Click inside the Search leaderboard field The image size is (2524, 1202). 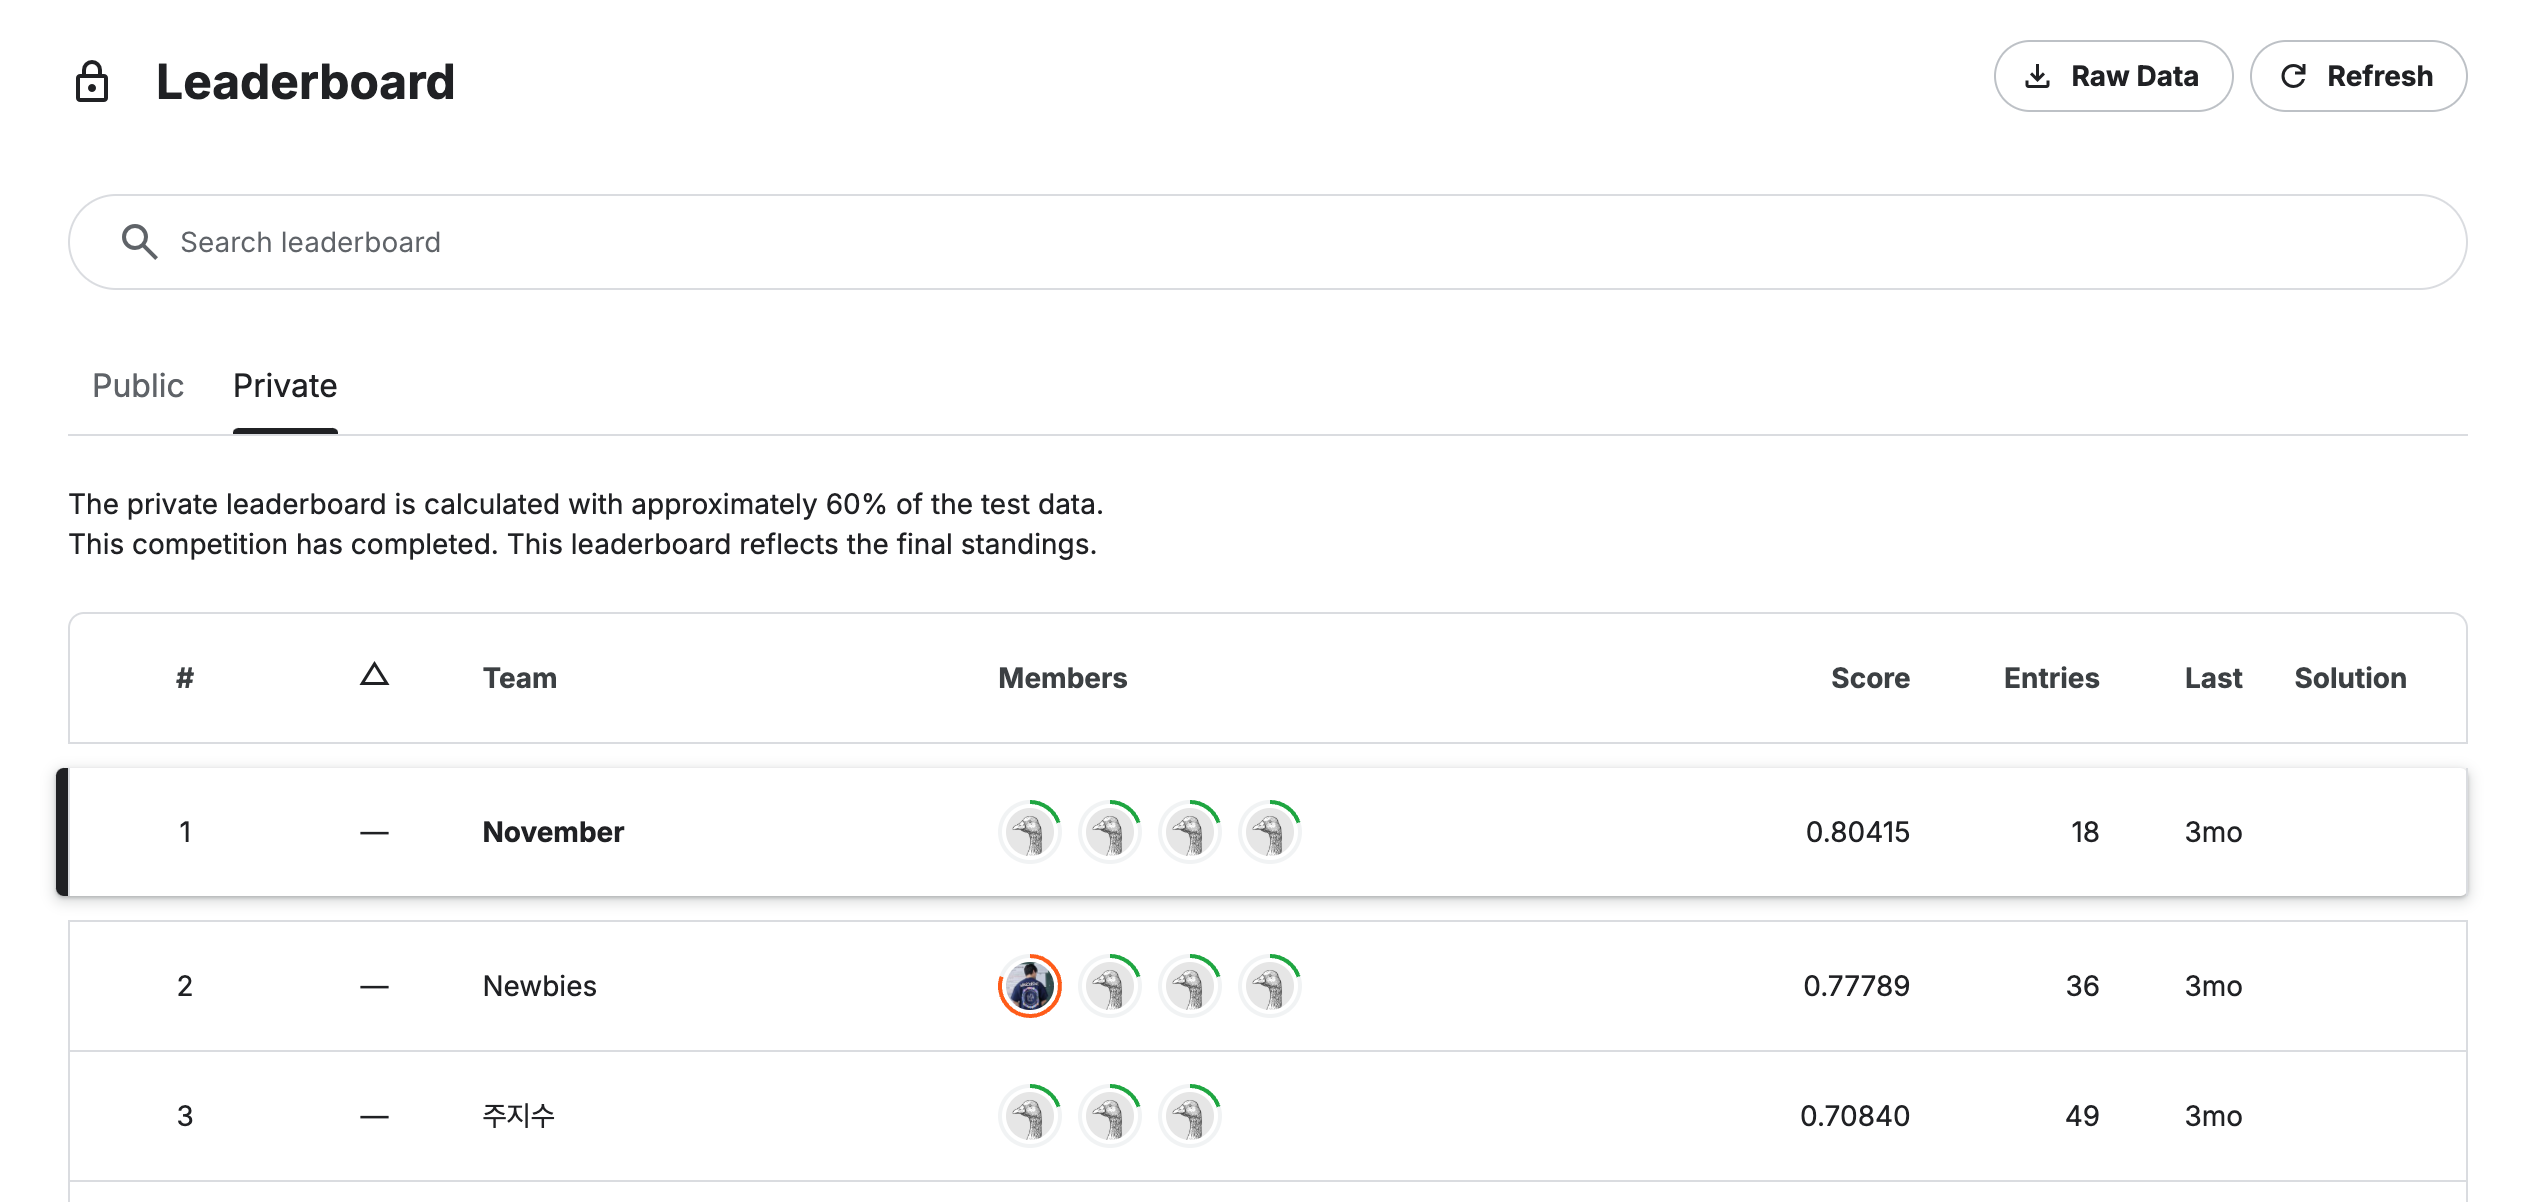click(700, 241)
